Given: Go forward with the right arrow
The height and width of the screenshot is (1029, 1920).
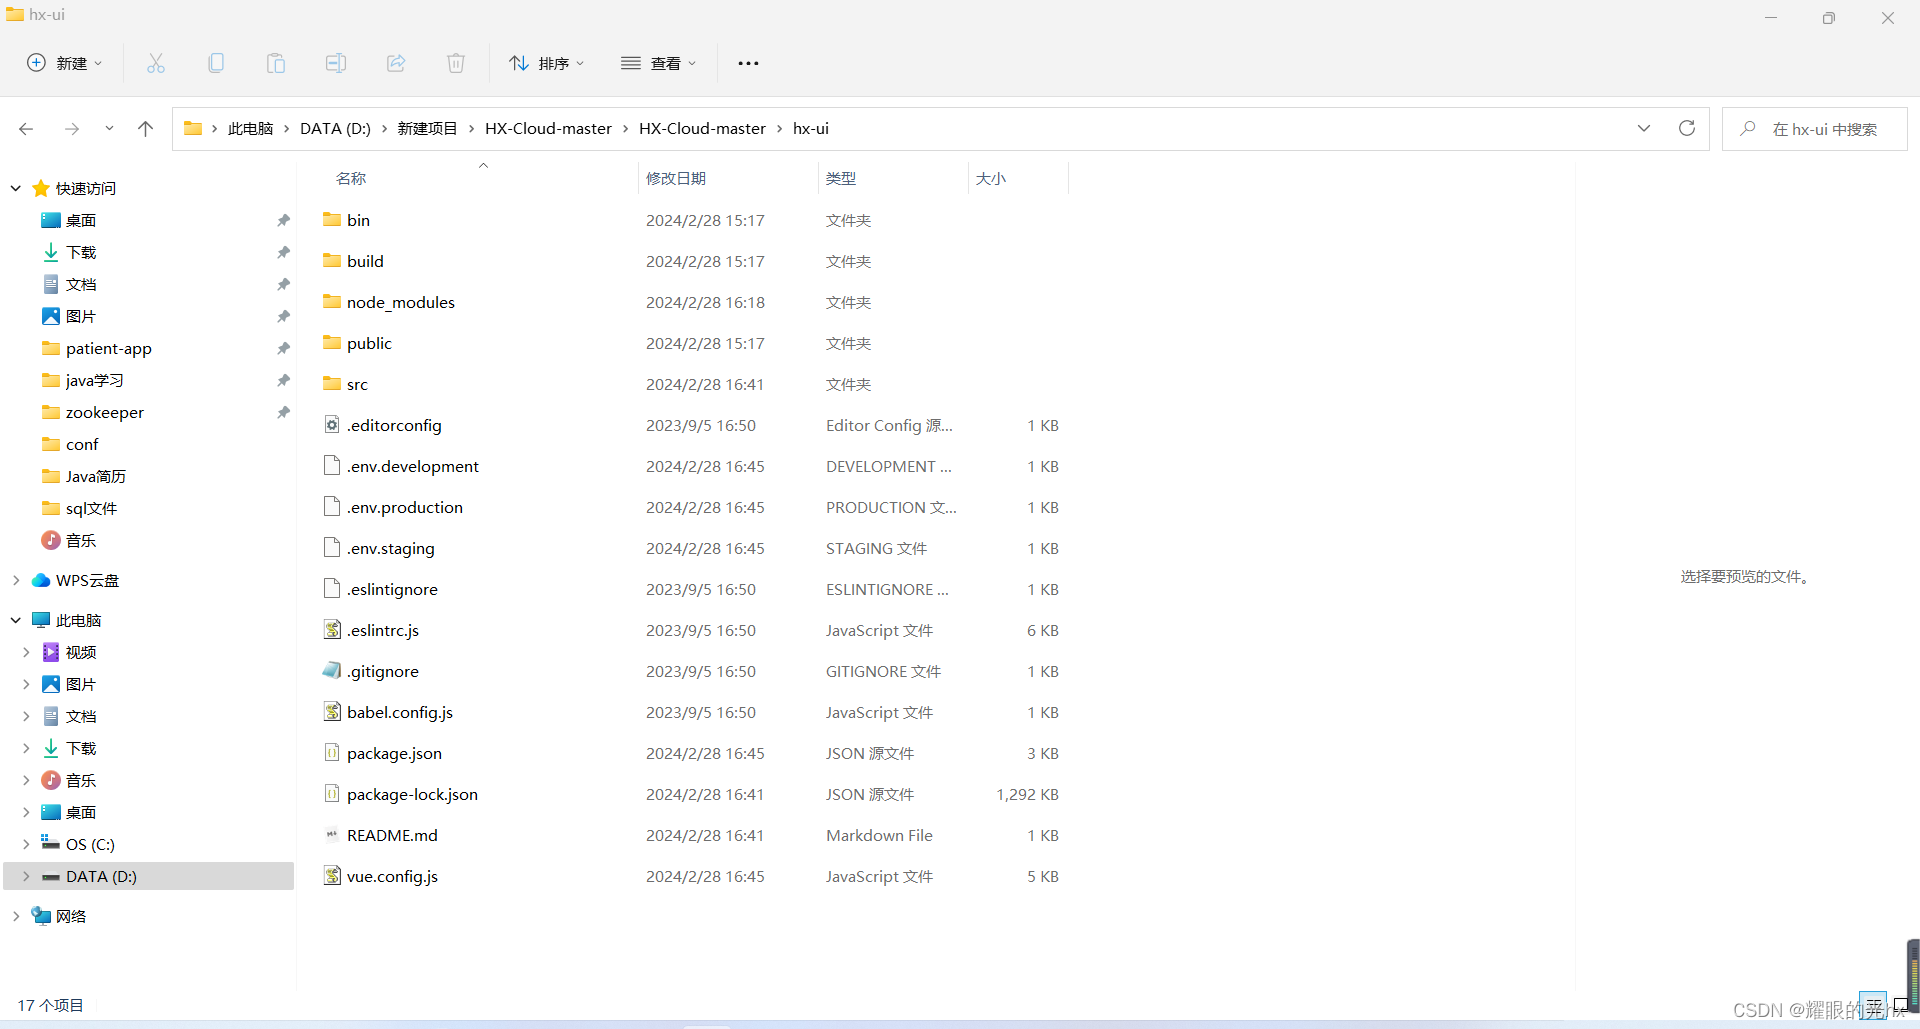Looking at the screenshot, I should click(x=72, y=129).
